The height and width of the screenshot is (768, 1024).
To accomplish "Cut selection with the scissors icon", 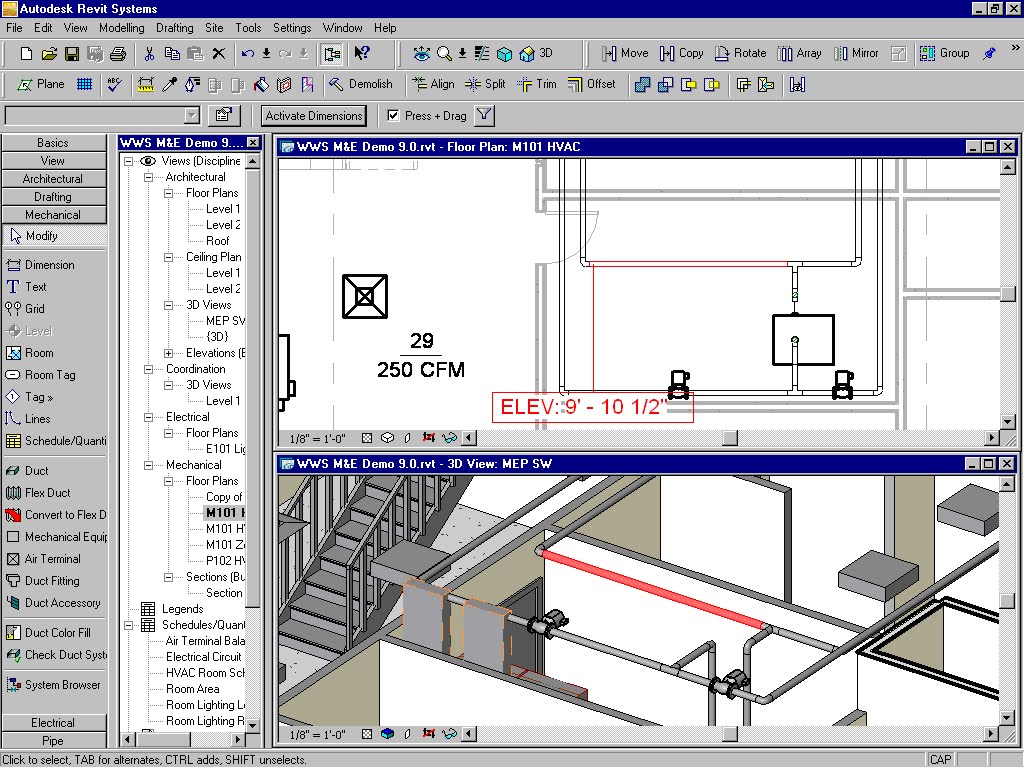I will pos(150,54).
